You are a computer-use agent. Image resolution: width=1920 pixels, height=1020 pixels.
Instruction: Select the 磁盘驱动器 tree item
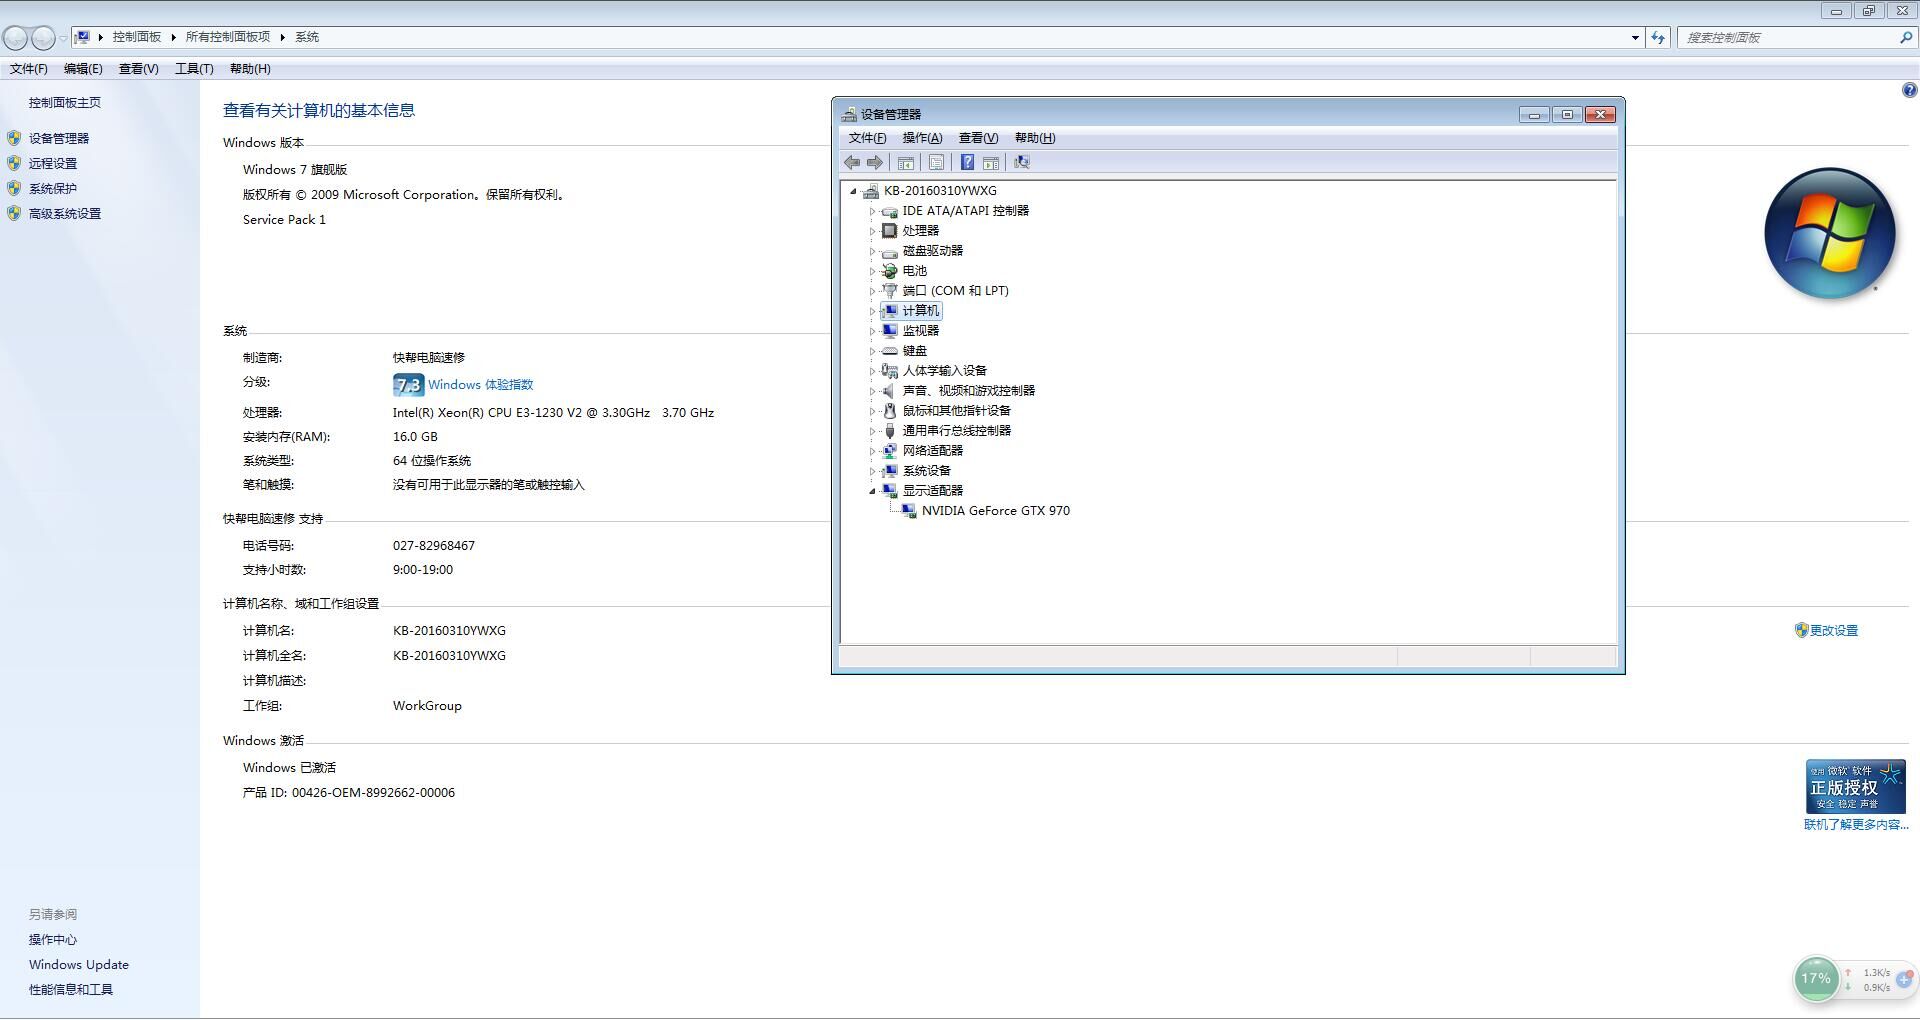click(x=932, y=251)
